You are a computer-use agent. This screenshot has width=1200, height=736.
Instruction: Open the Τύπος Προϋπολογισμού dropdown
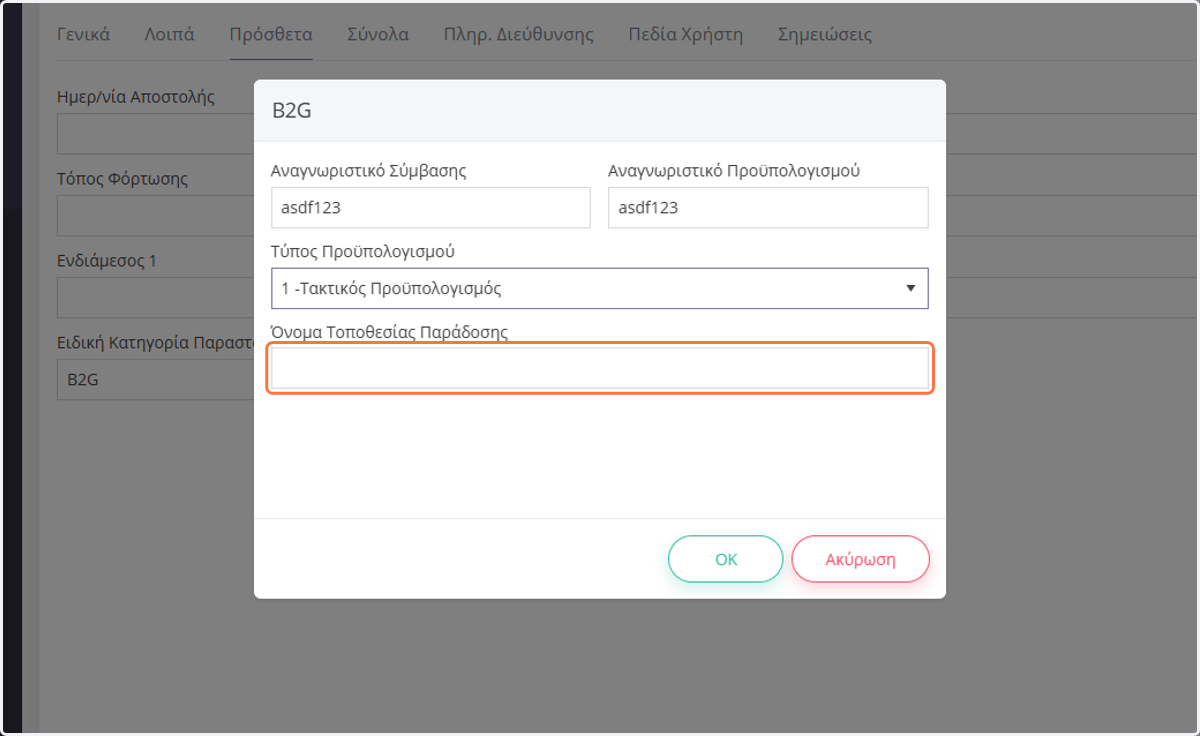600,288
